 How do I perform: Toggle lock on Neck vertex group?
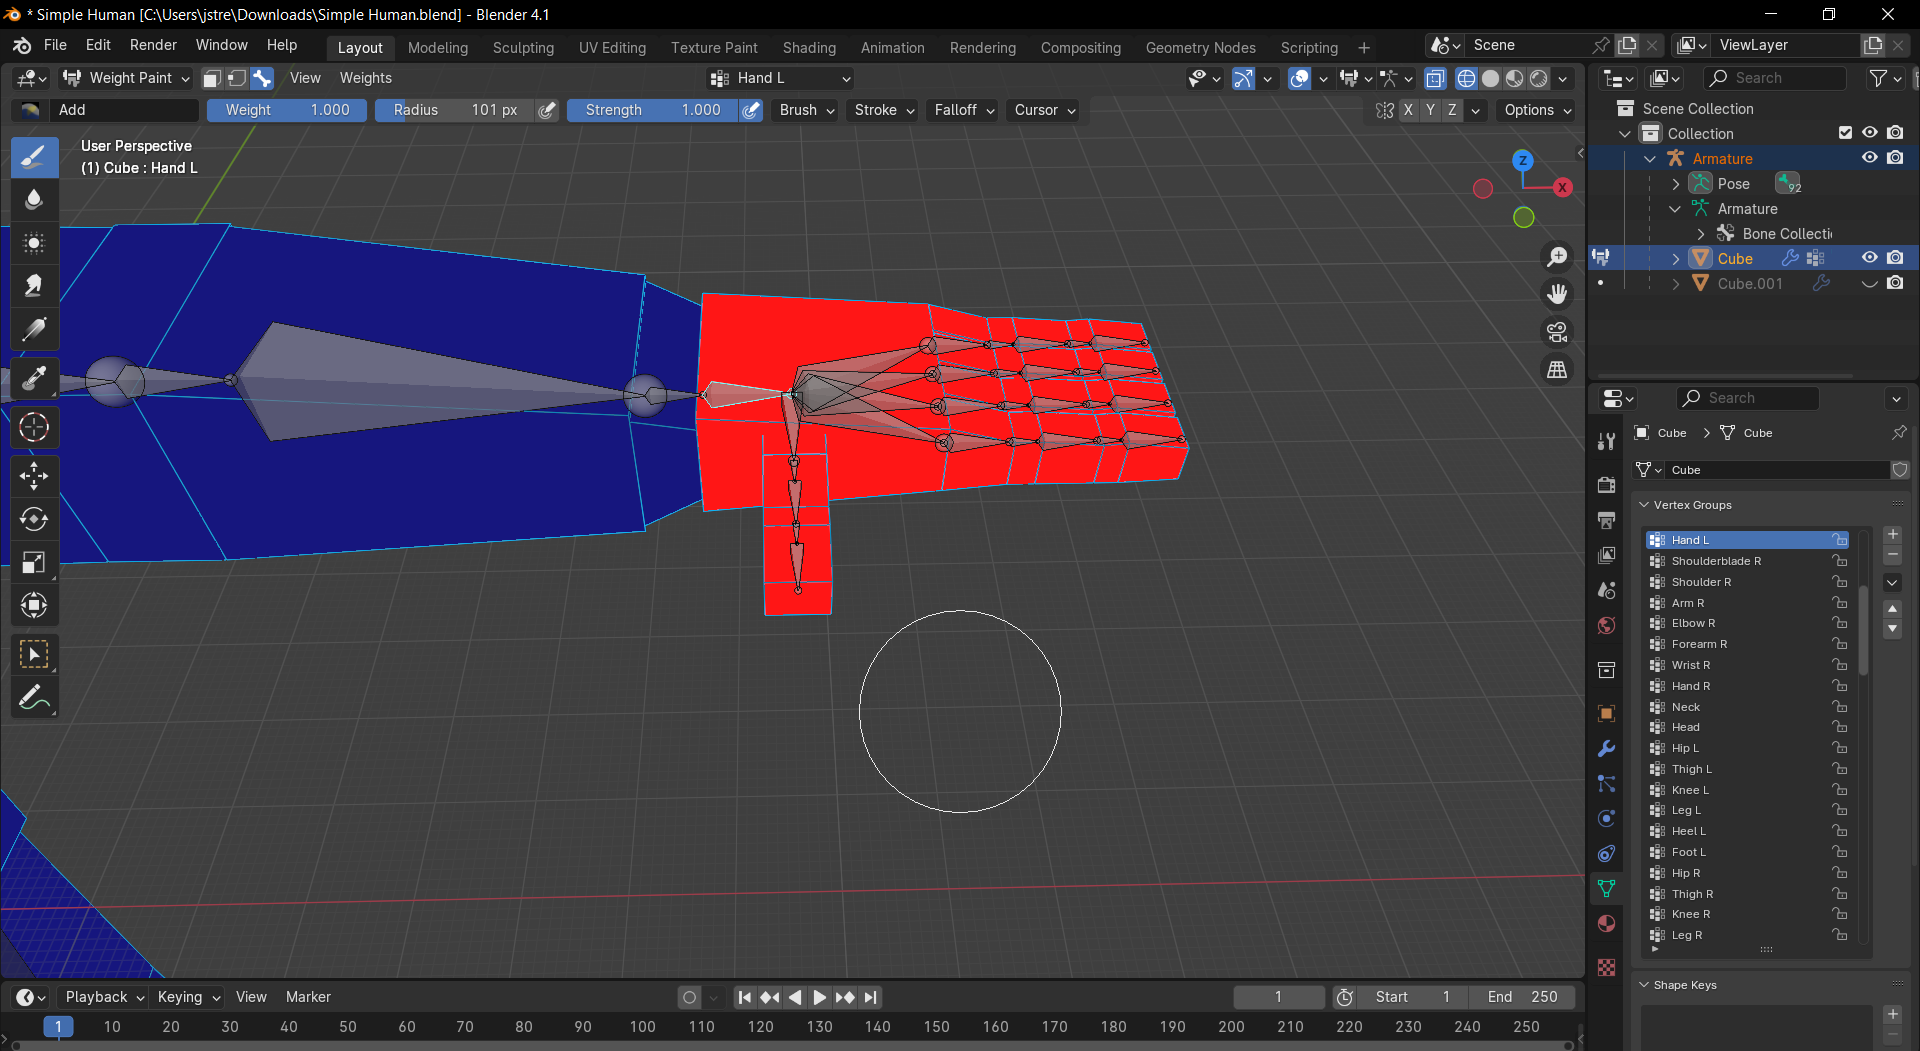coord(1839,707)
